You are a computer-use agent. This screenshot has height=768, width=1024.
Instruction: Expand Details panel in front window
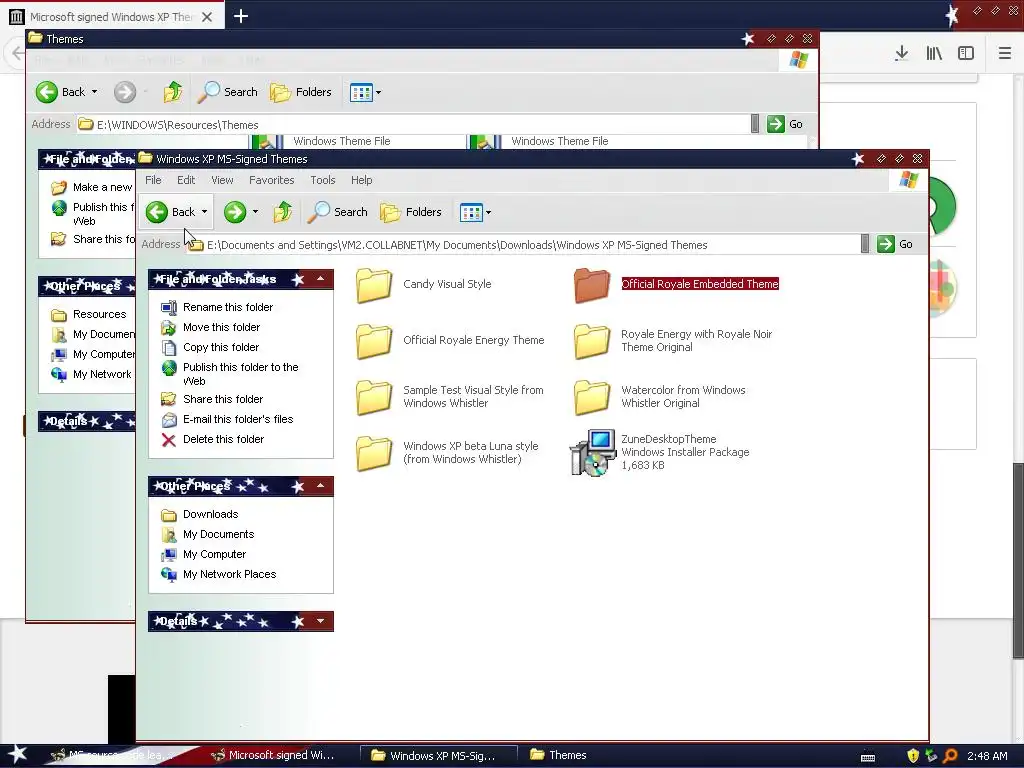click(x=321, y=621)
